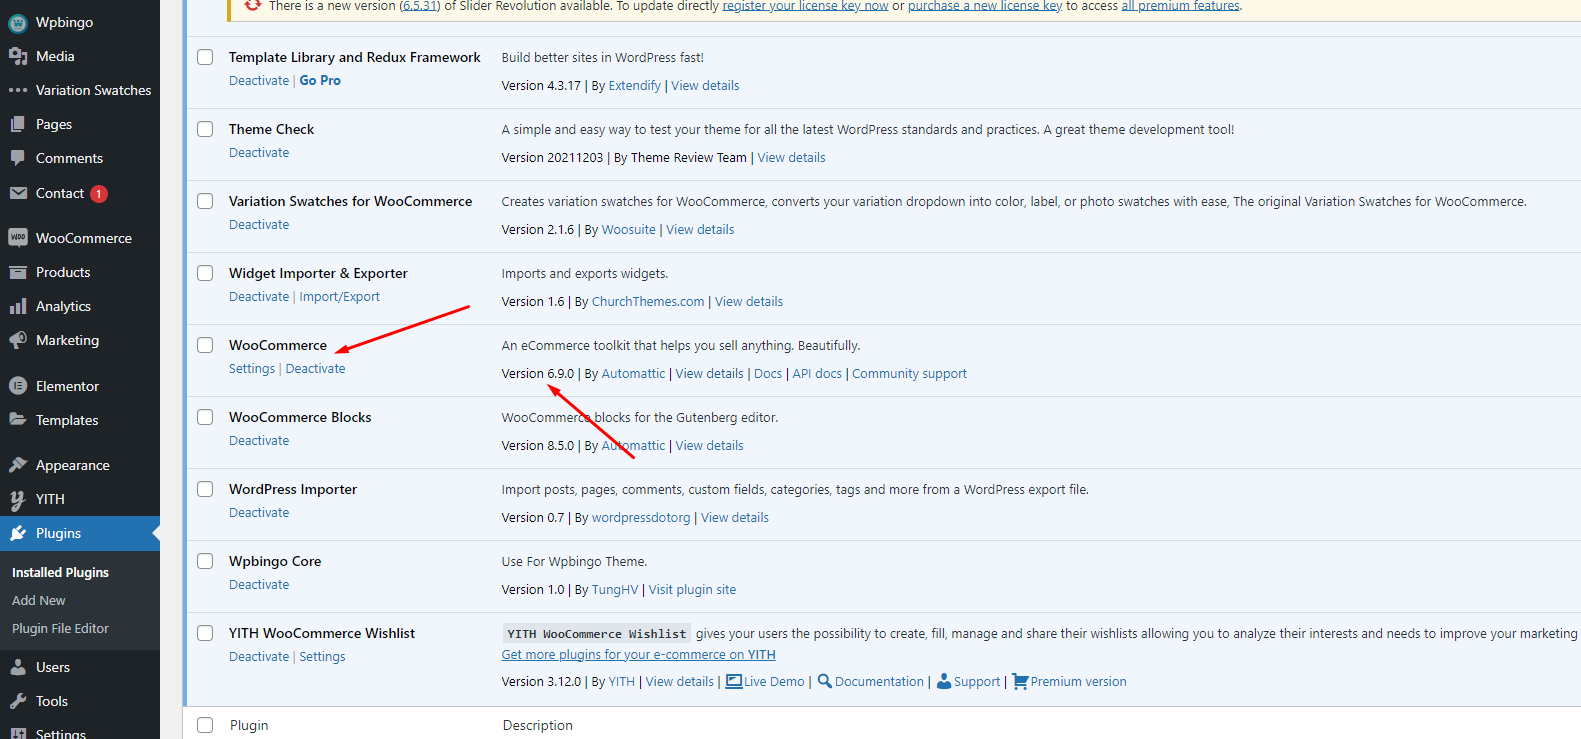Click the Appearance brush icon
The height and width of the screenshot is (739, 1581).
pyautogui.click(x=18, y=465)
